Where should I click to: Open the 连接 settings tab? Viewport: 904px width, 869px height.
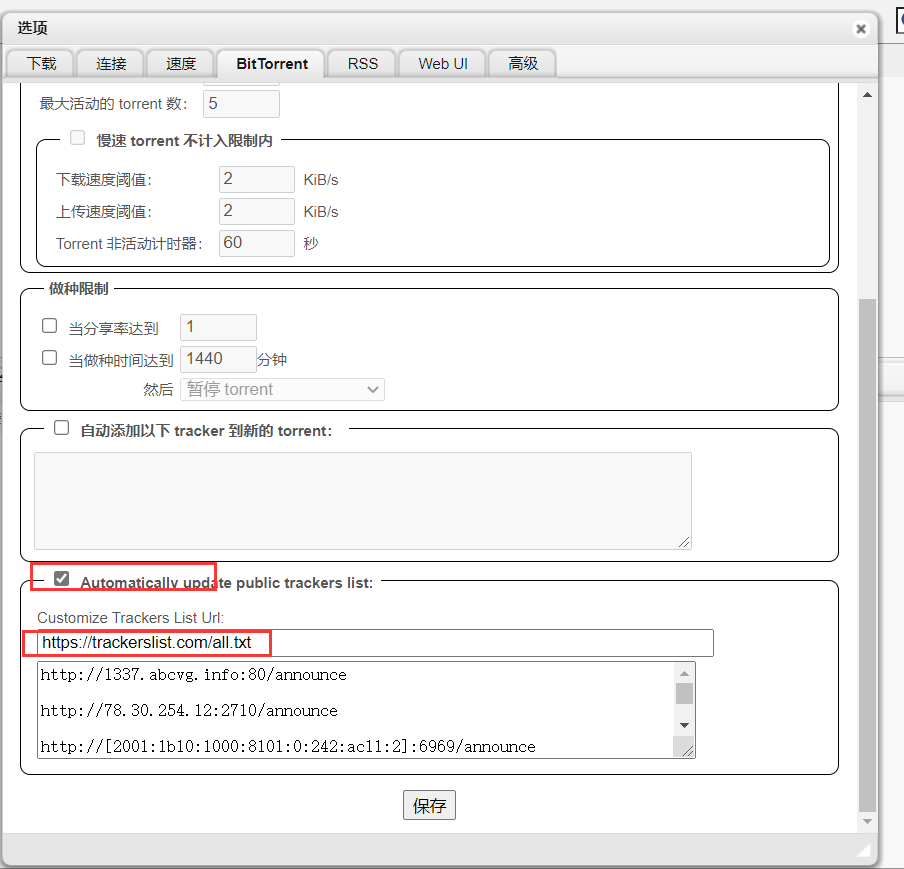[x=111, y=63]
